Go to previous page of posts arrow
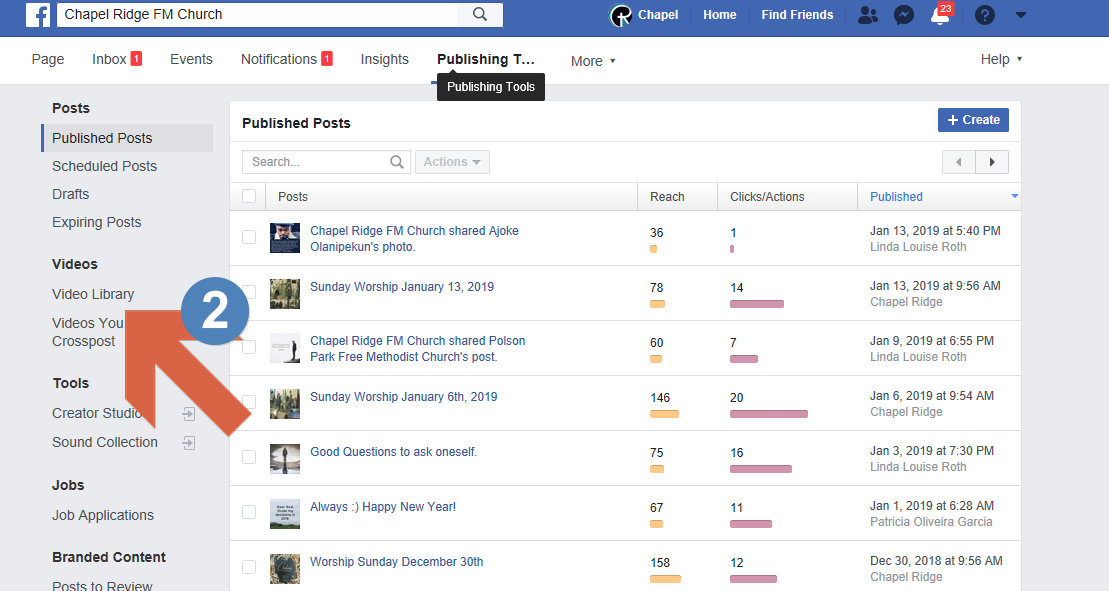The width and height of the screenshot is (1109, 591). point(959,162)
